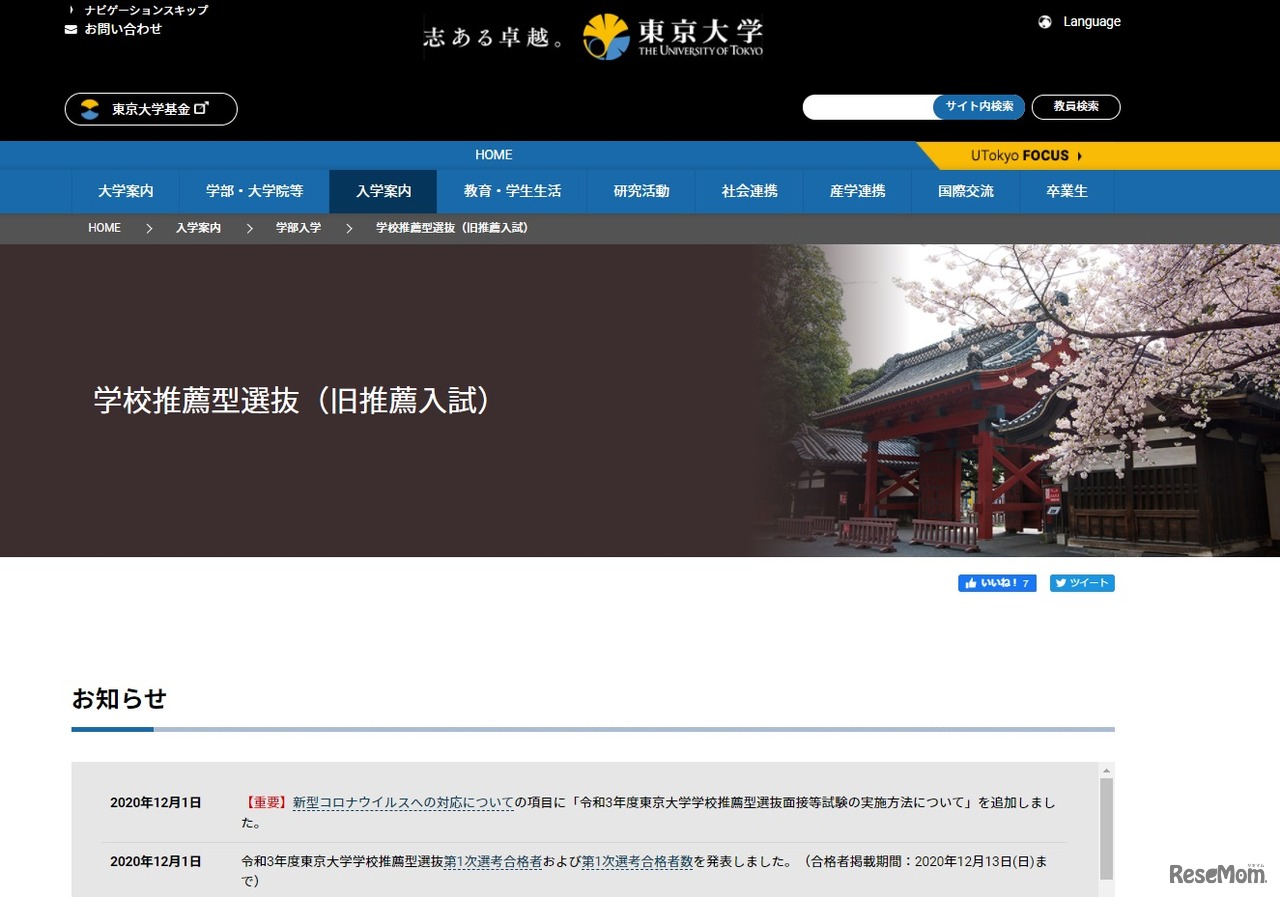Open the 卒業生 menu
1280x897 pixels.
click(x=1067, y=191)
